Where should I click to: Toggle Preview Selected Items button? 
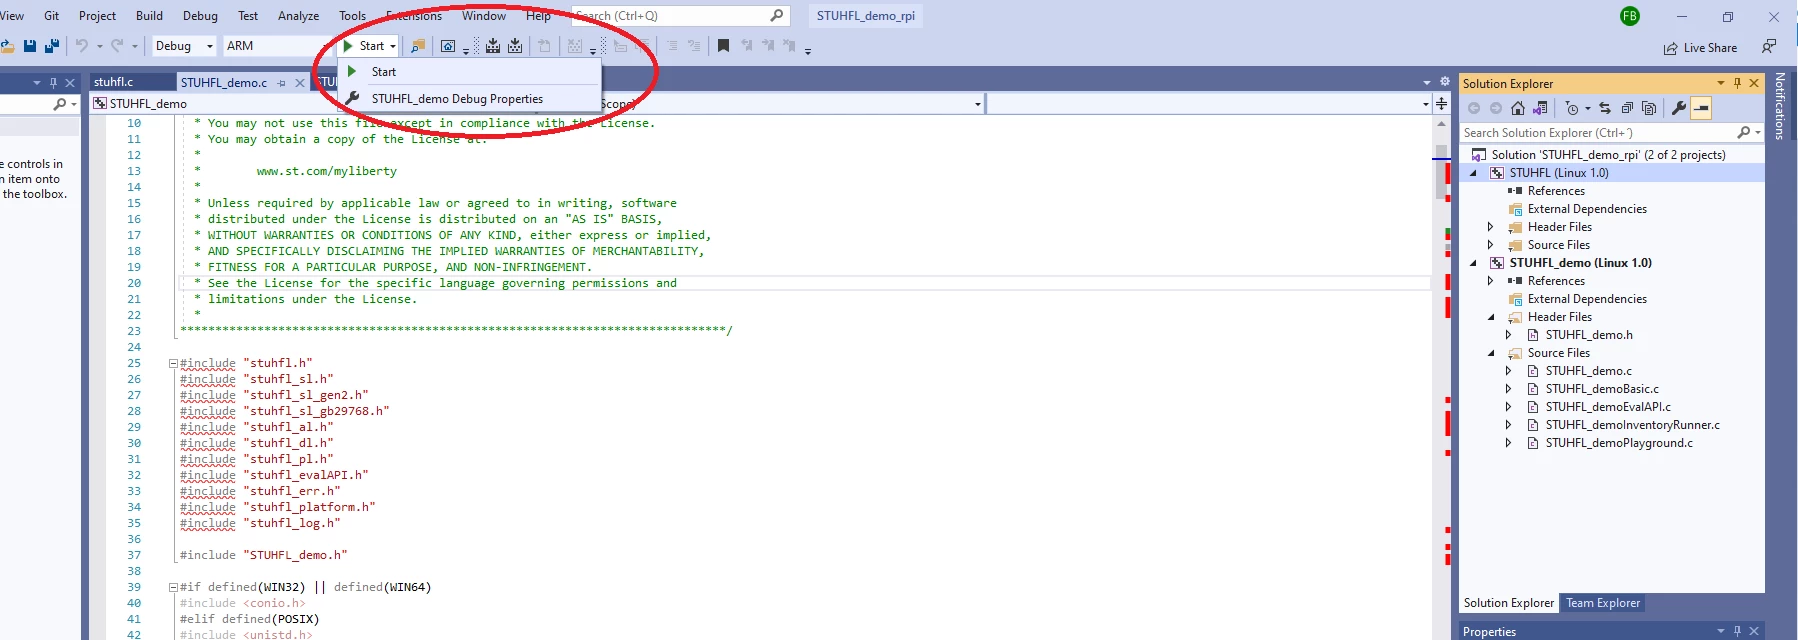tap(1701, 108)
